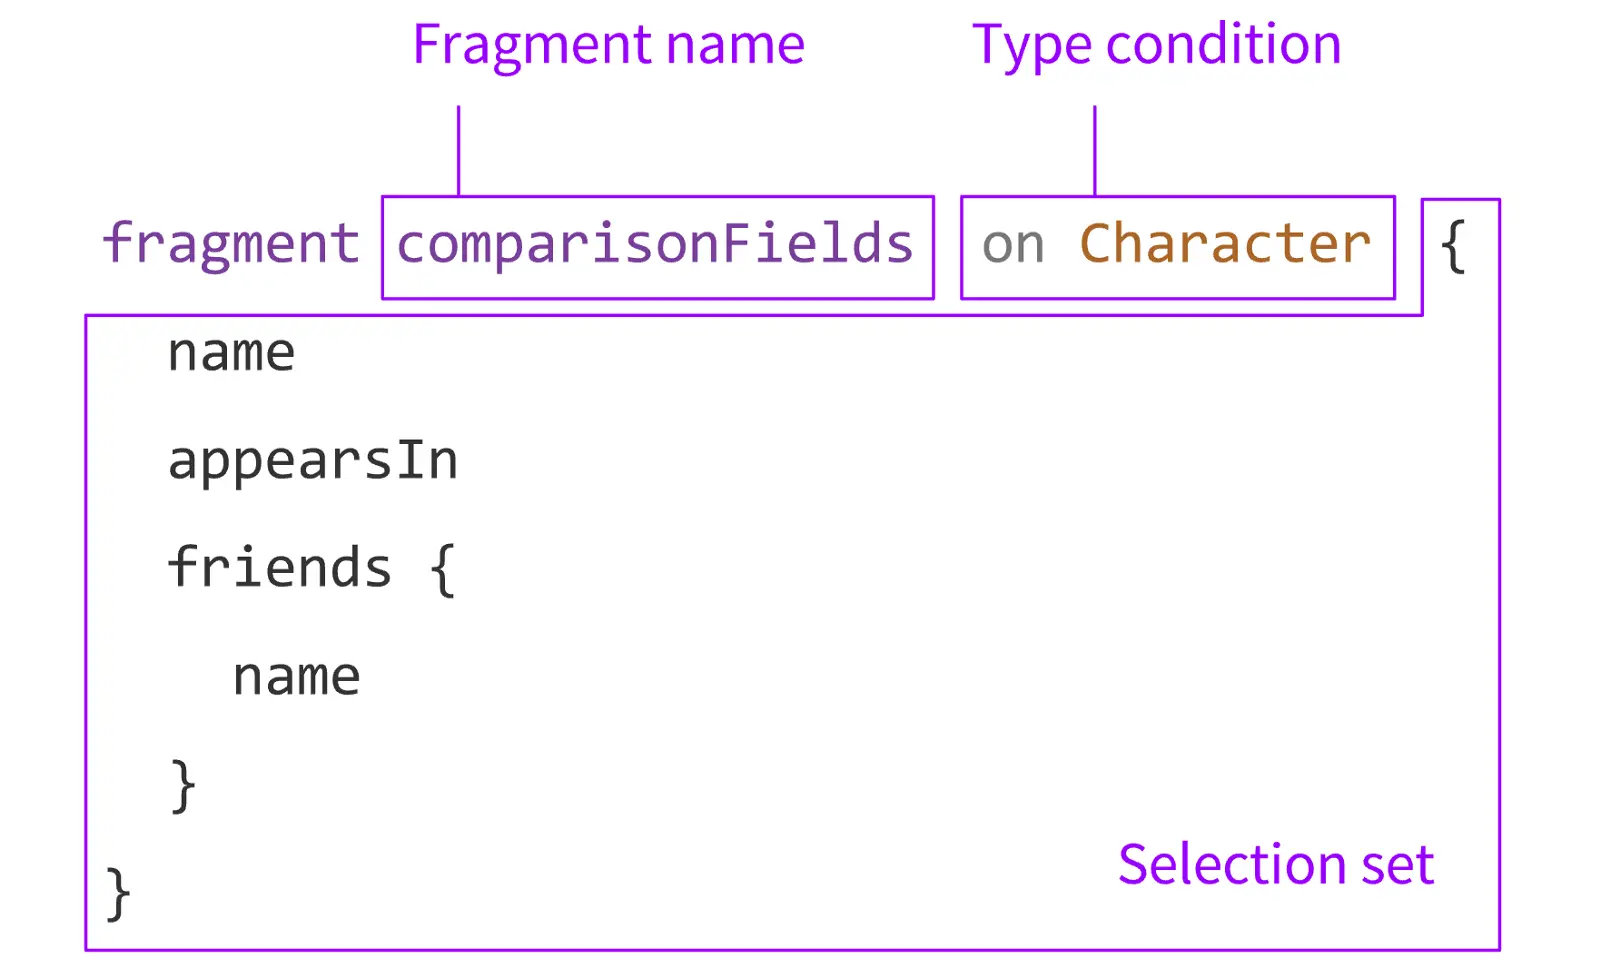Select the nested name field under friends
This screenshot has width=1600, height=977.
coord(296,677)
